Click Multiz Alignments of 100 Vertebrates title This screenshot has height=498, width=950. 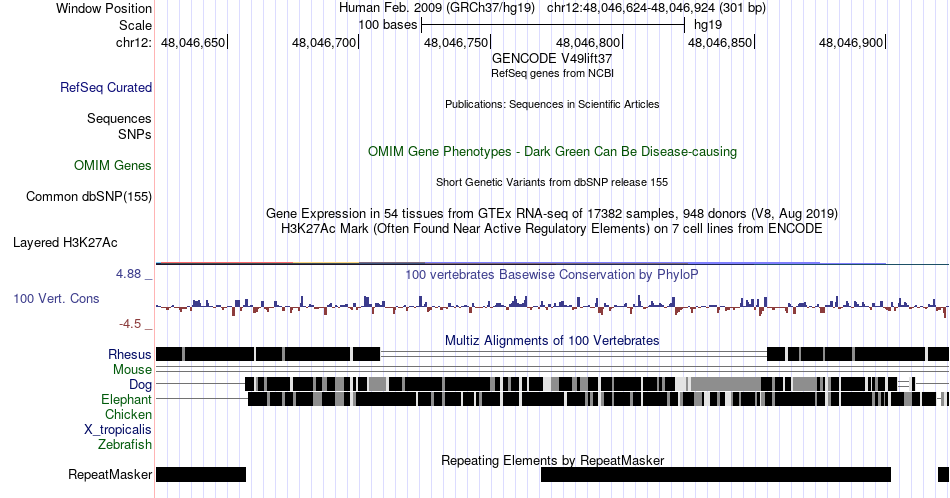click(552, 340)
